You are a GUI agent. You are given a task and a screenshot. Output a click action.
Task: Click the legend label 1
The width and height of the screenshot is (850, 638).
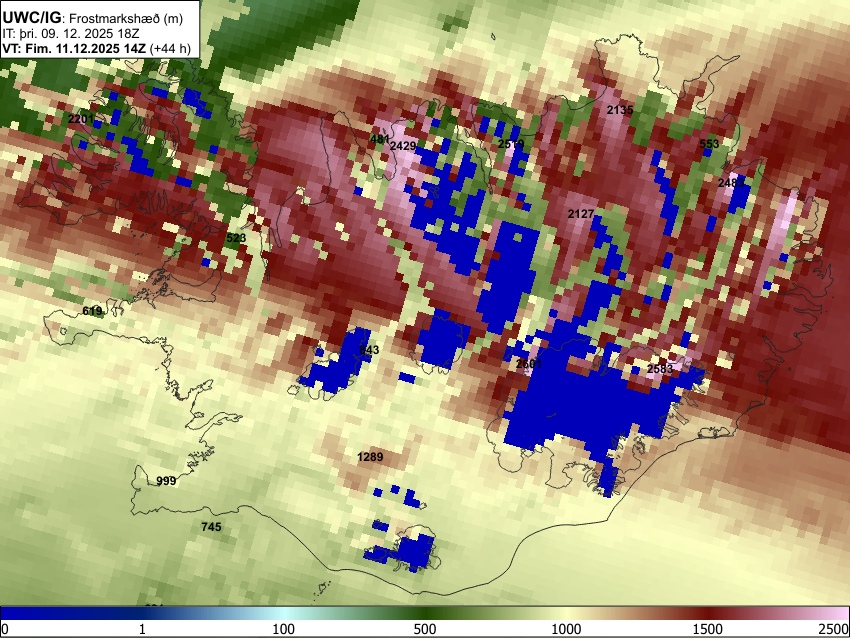point(142,629)
